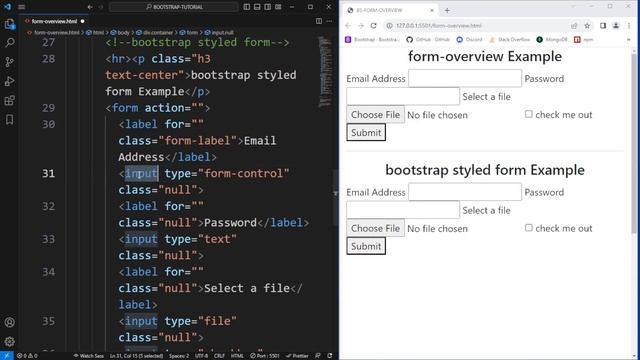The width and height of the screenshot is (640, 360).
Task: Open the Source Control view
Action: click(x=9, y=62)
